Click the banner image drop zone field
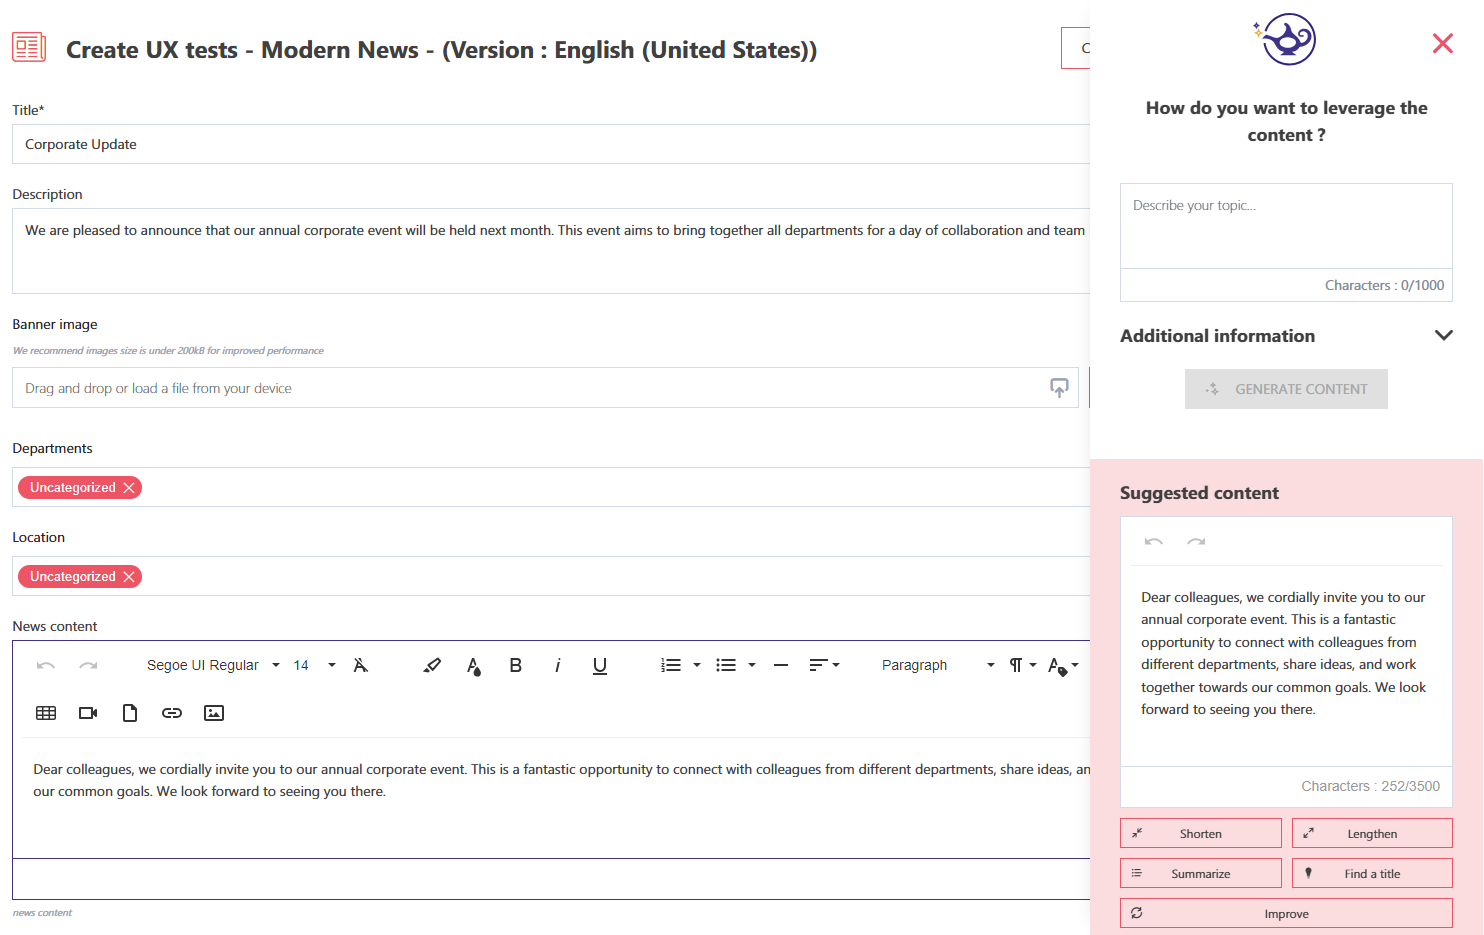Screen dimensions: 1484x935 (x=545, y=388)
